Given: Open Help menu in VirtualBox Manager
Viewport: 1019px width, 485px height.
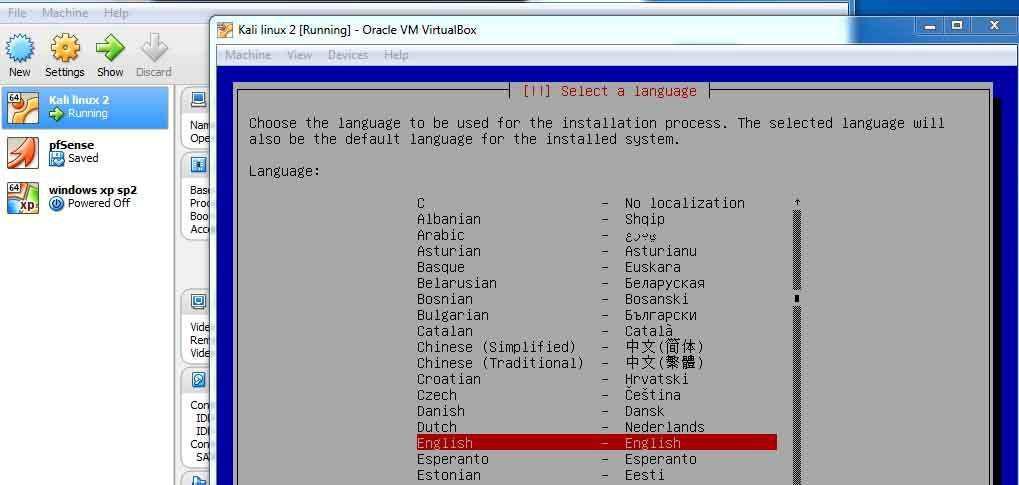Looking at the screenshot, I should coord(116,12).
